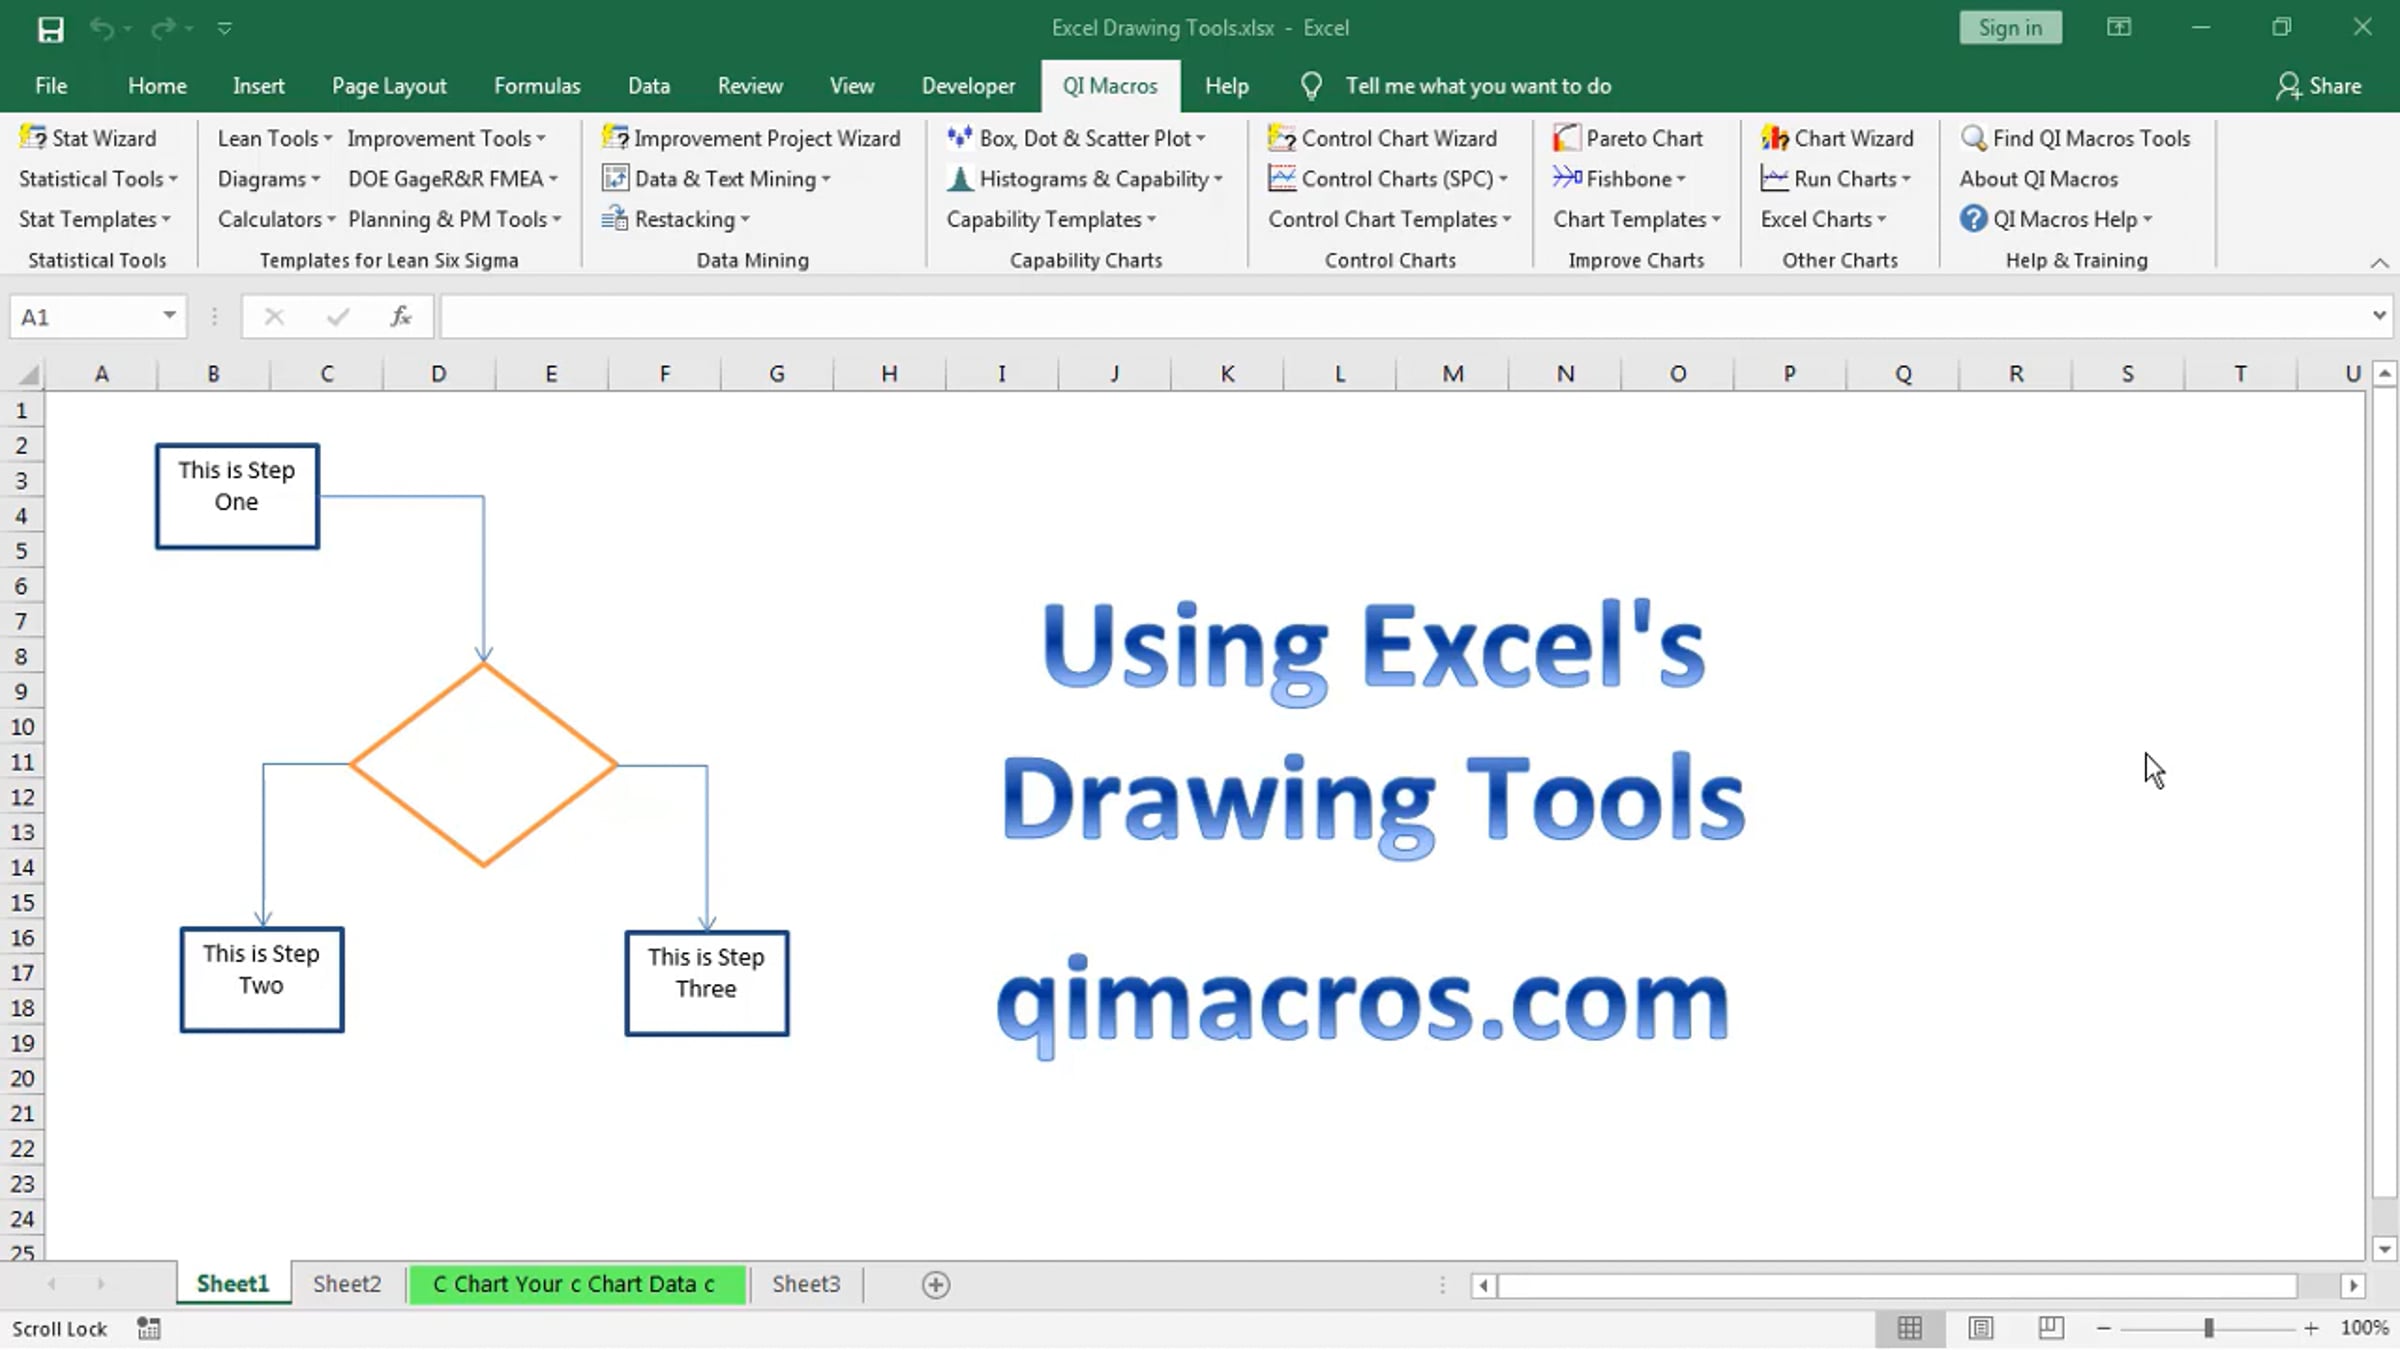Viewport: 2400px width, 1350px height.
Task: Click the Insert Function fx icon
Action: (x=401, y=317)
